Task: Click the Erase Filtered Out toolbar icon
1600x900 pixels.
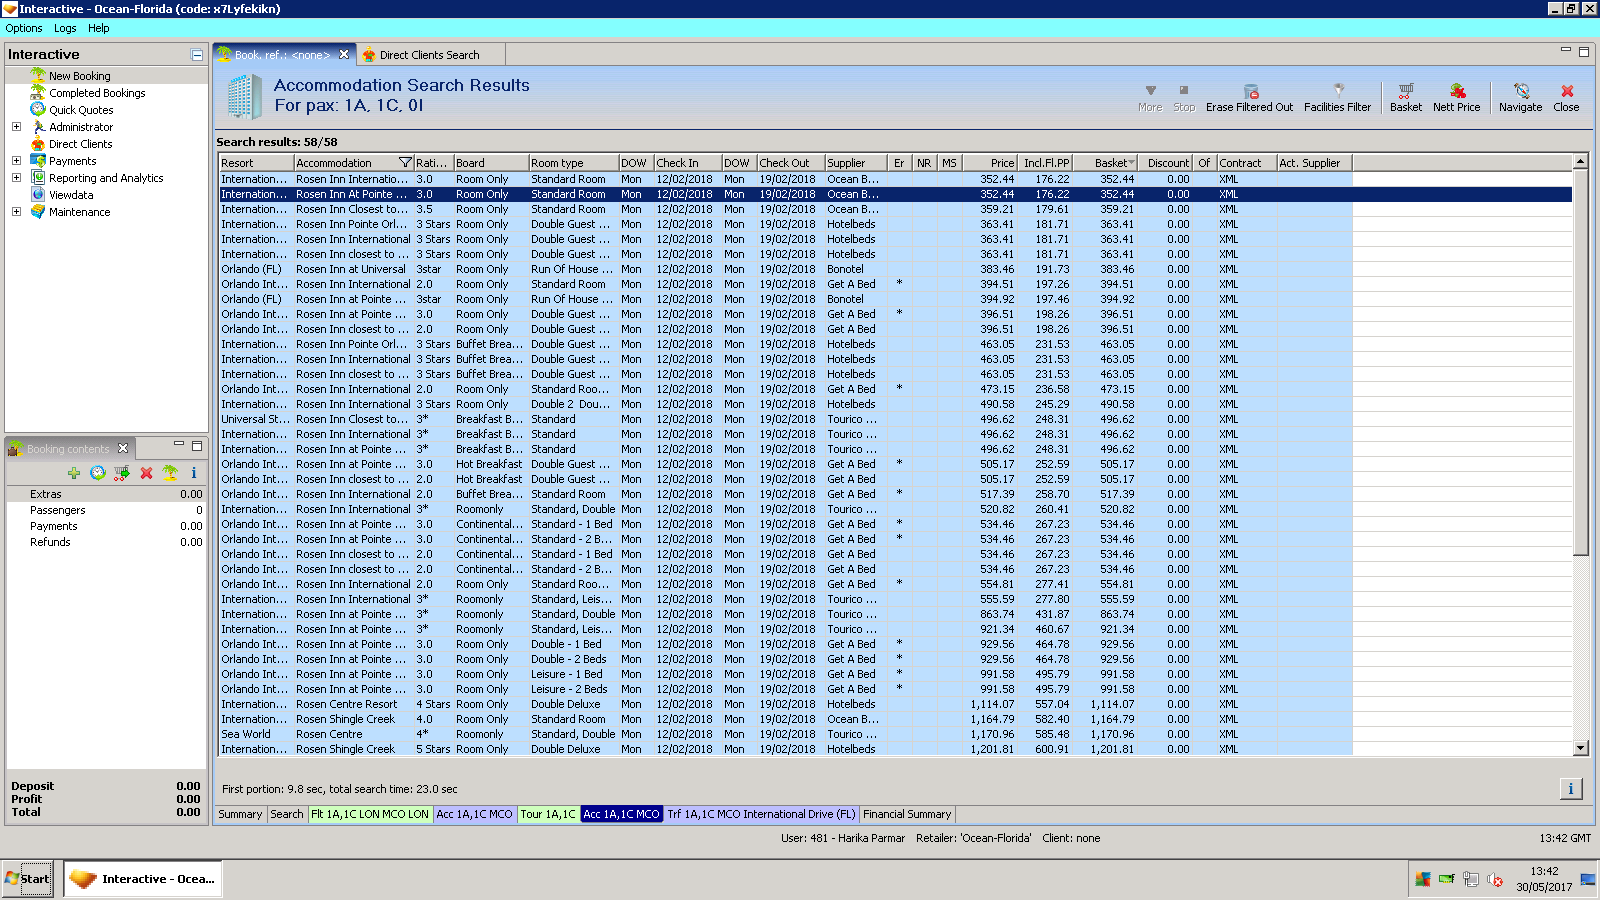Action: pos(1250,92)
